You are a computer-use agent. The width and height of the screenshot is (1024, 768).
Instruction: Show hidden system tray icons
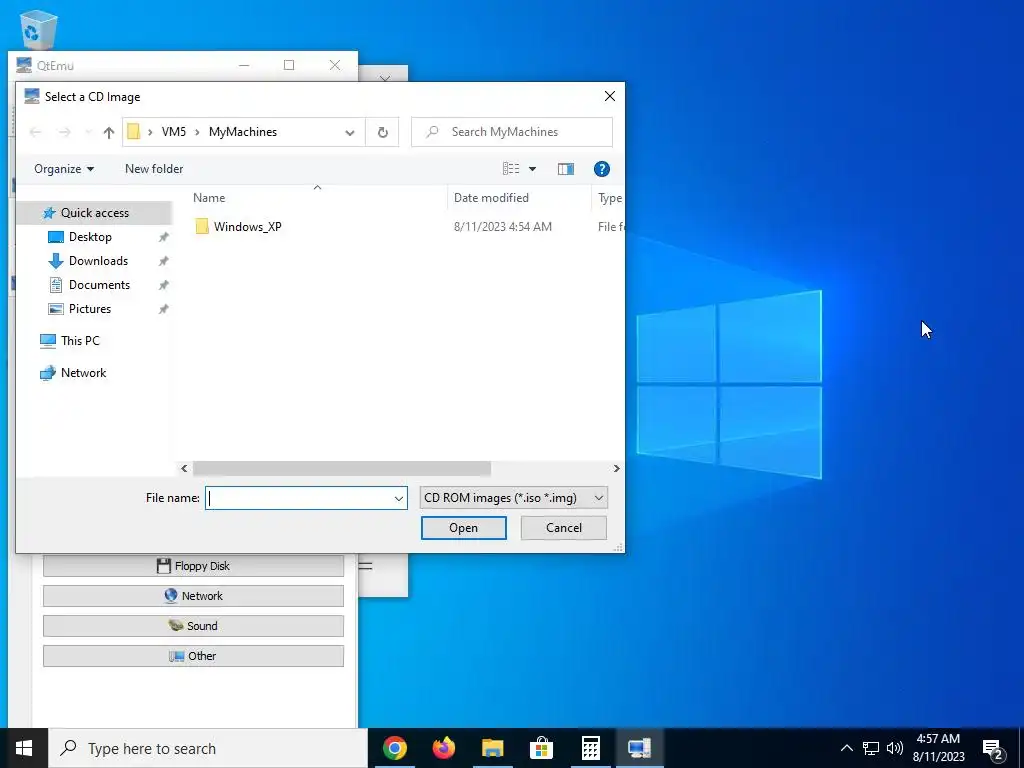click(846, 748)
